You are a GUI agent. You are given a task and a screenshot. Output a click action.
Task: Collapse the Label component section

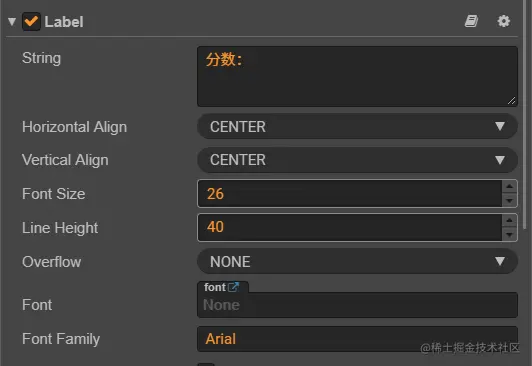pos(12,22)
